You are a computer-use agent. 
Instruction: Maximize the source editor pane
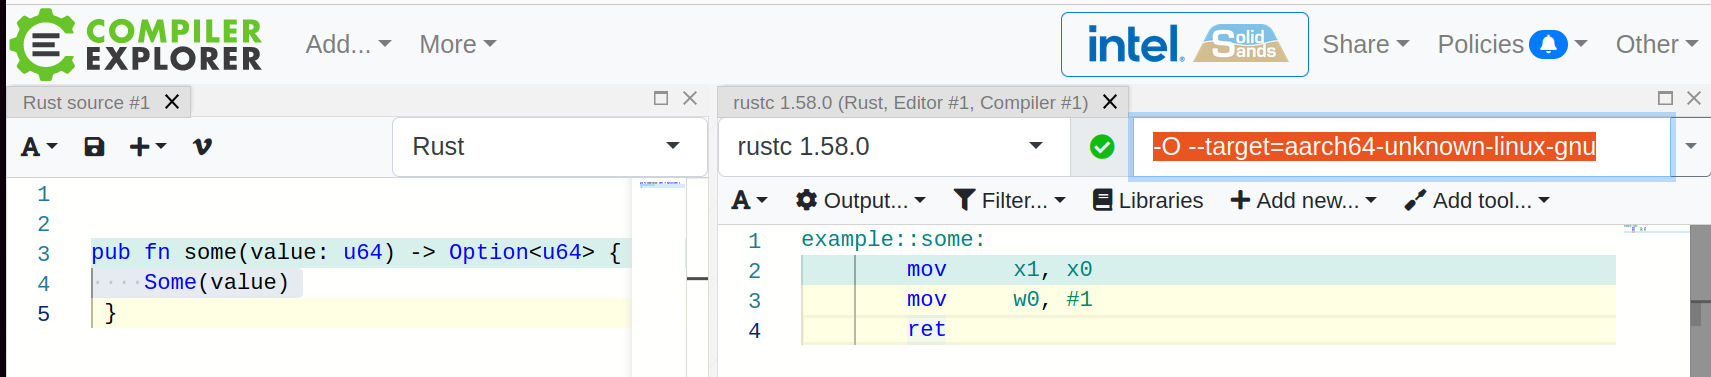click(x=661, y=98)
